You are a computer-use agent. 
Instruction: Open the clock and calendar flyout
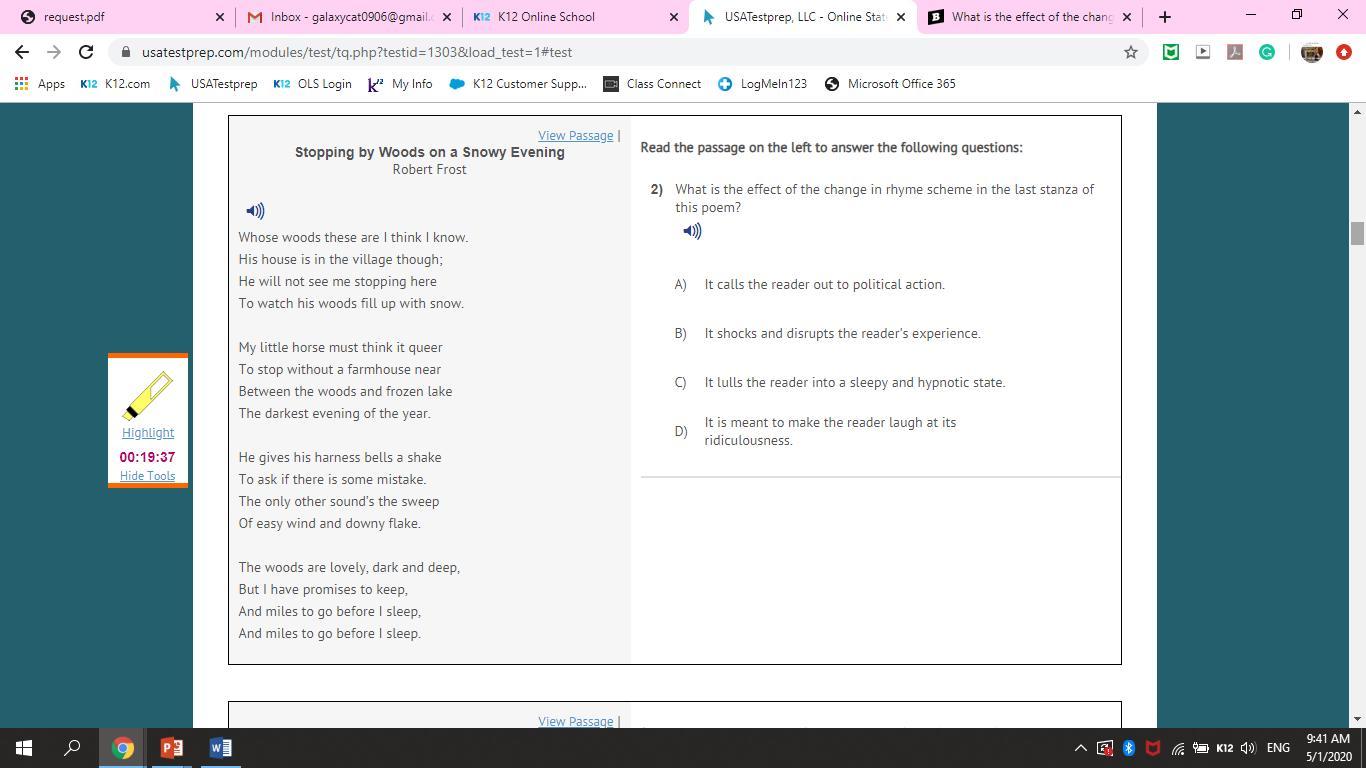coord(1328,748)
